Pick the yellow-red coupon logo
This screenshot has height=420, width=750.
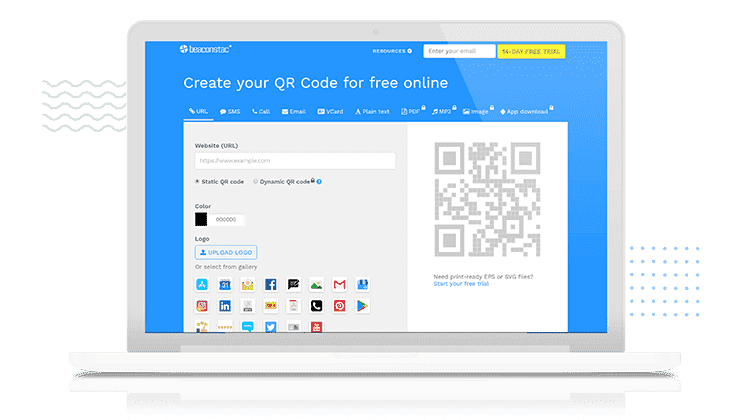[x=271, y=306]
